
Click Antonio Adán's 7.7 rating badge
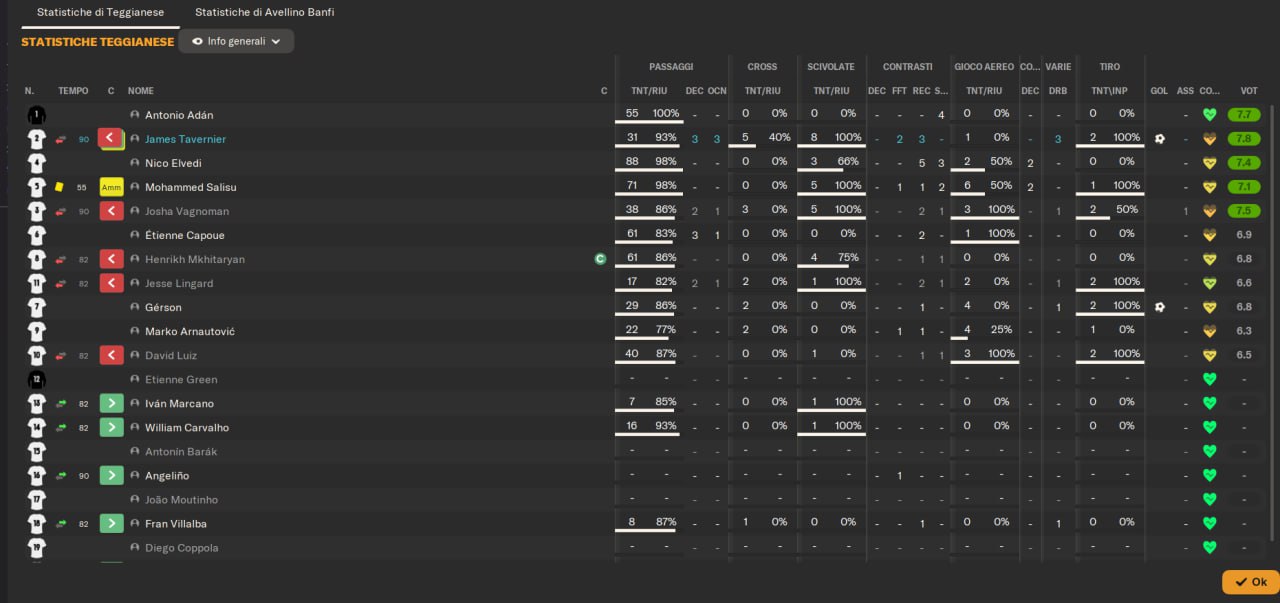coord(1244,115)
